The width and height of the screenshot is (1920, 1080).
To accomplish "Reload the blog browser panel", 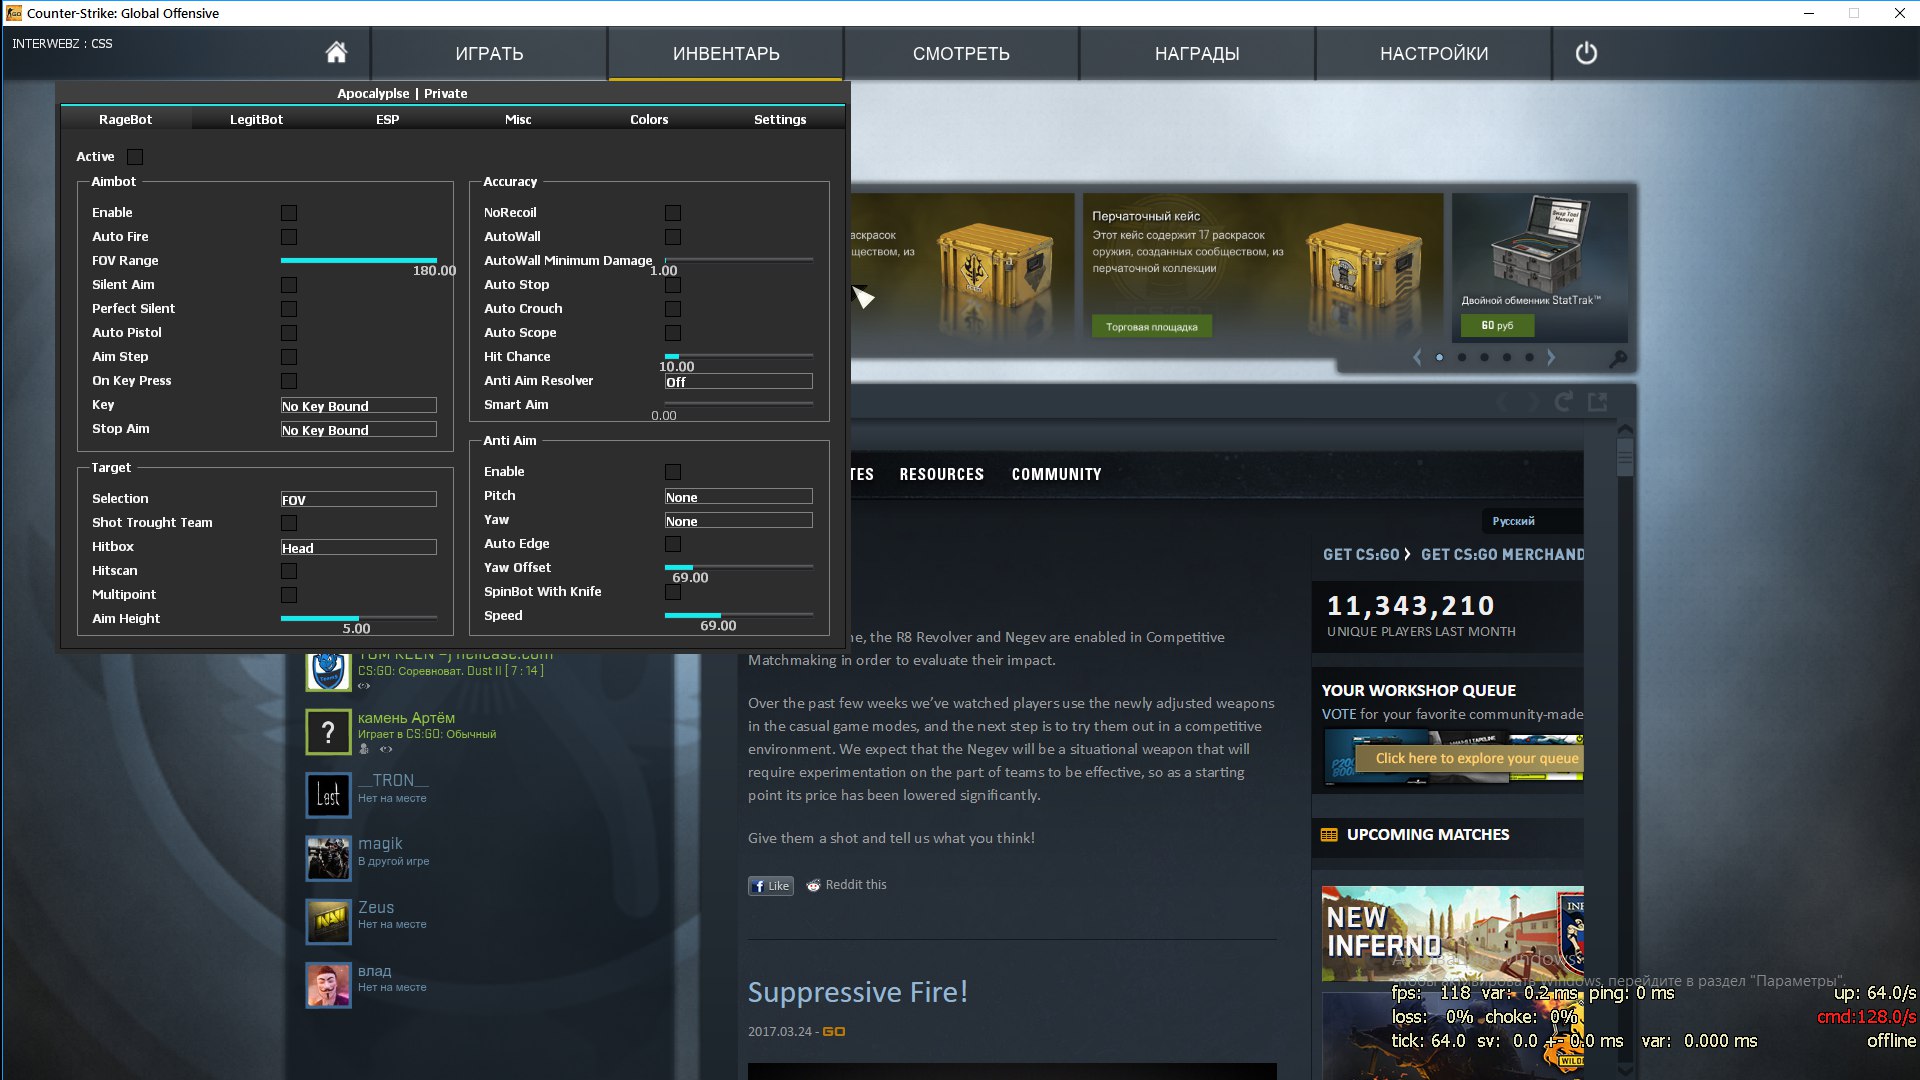I will point(1564,401).
